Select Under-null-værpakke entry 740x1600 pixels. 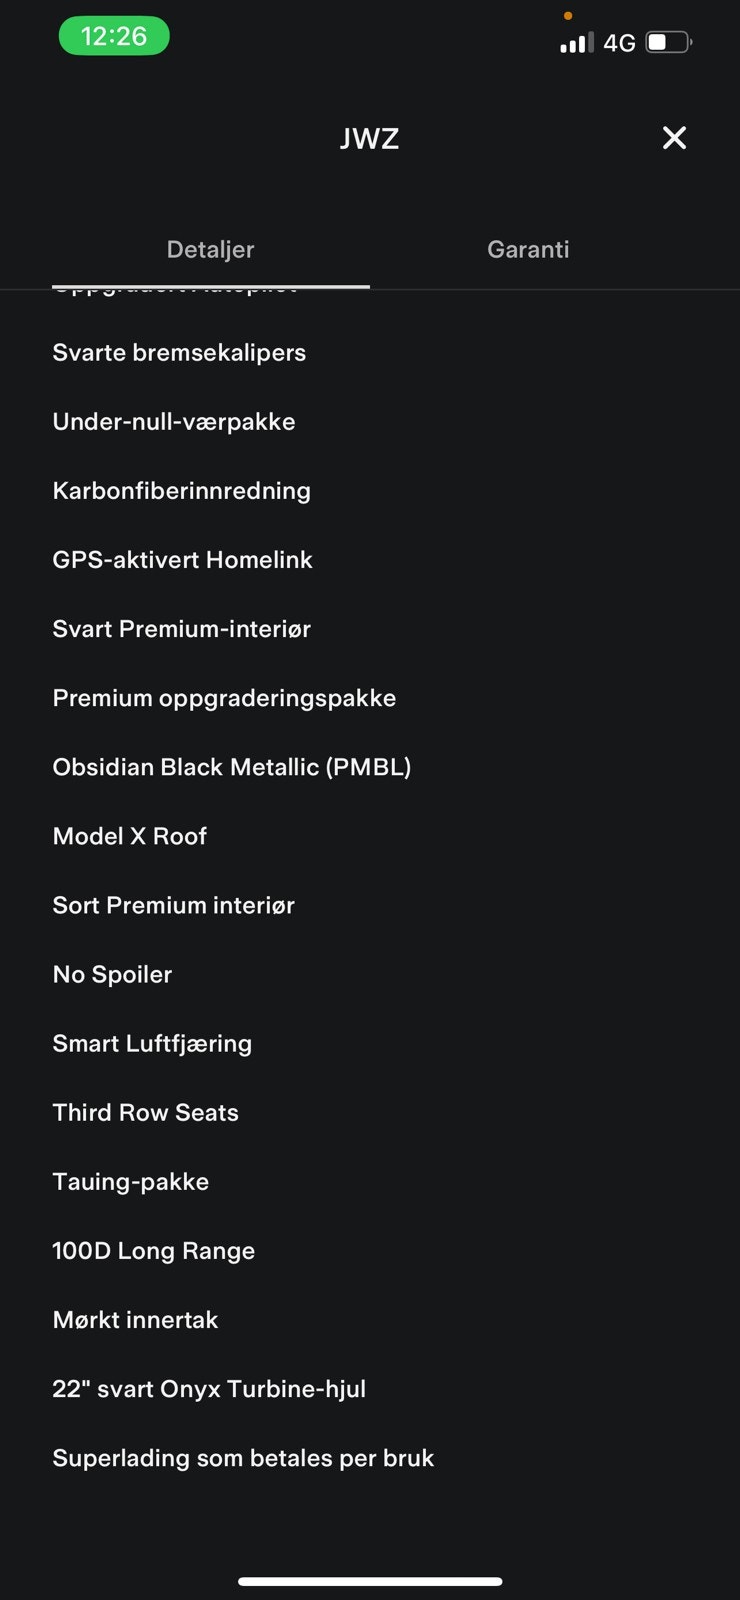[174, 421]
